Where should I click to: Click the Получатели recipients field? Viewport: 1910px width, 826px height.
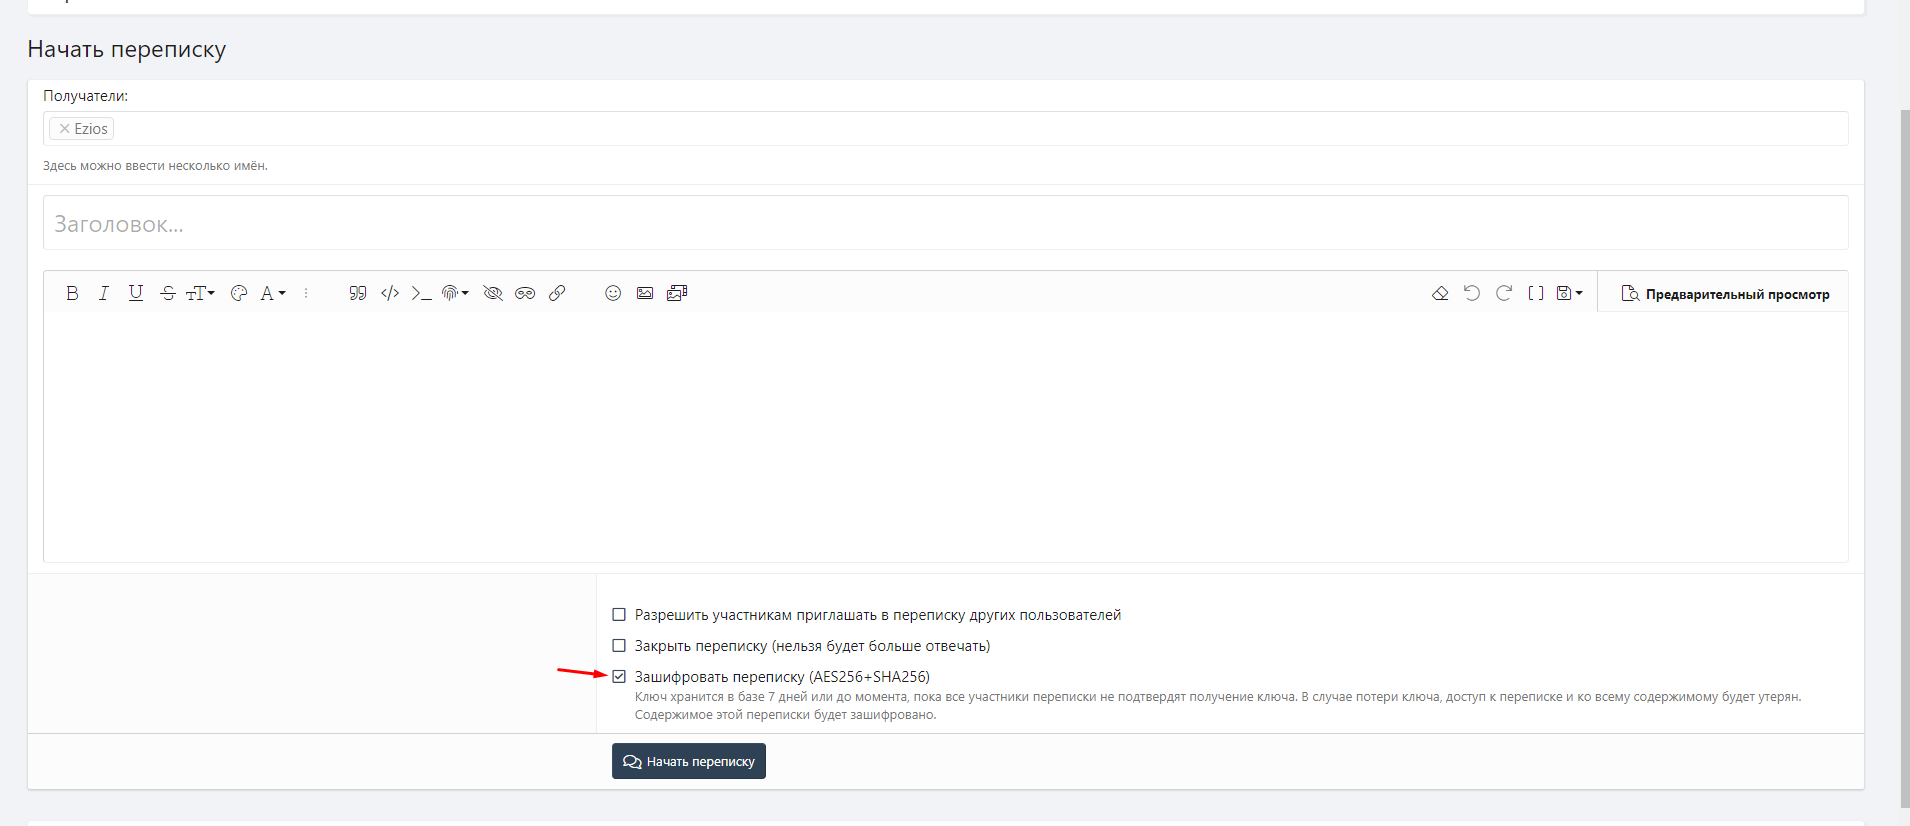(x=945, y=128)
